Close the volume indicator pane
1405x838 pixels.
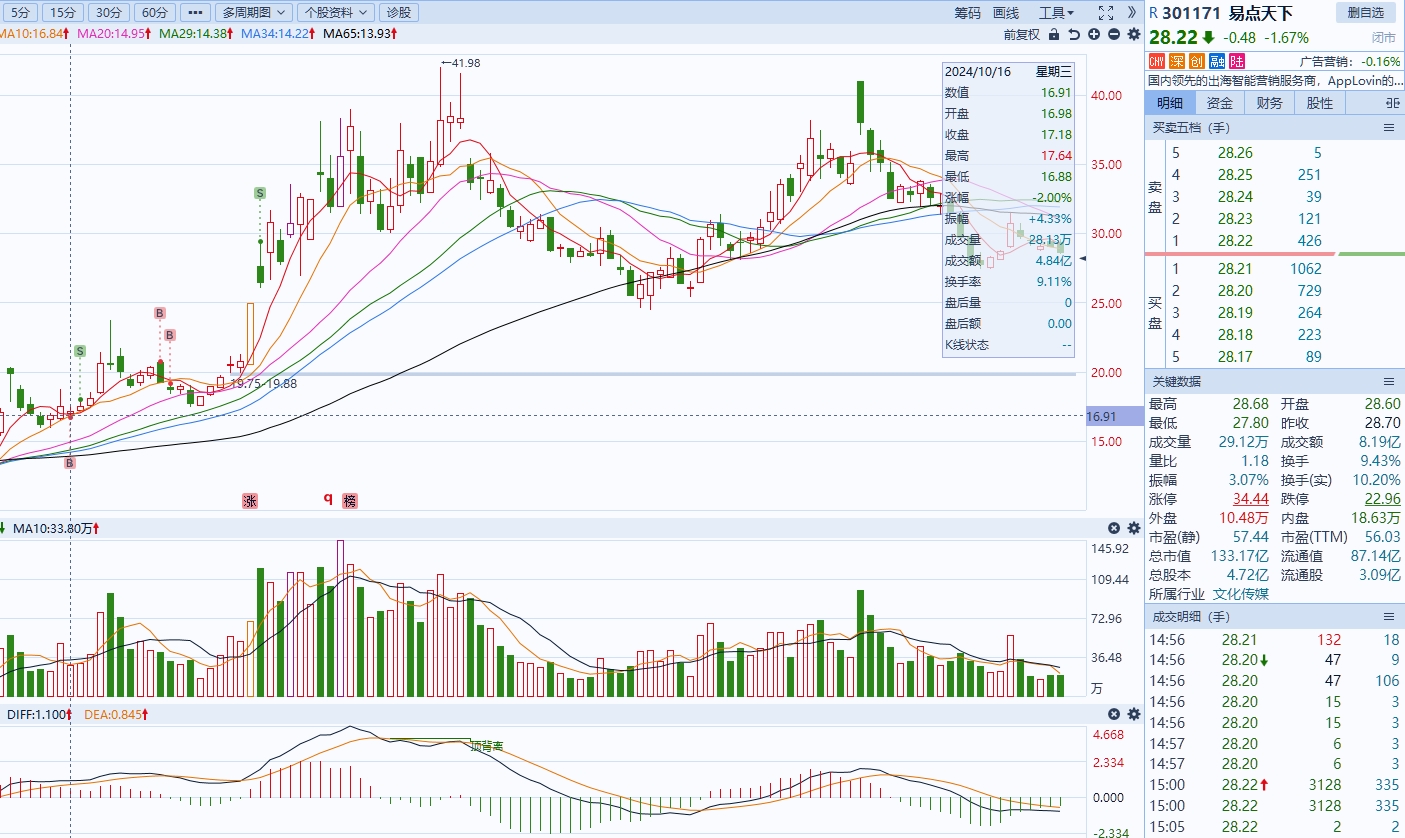1114,528
